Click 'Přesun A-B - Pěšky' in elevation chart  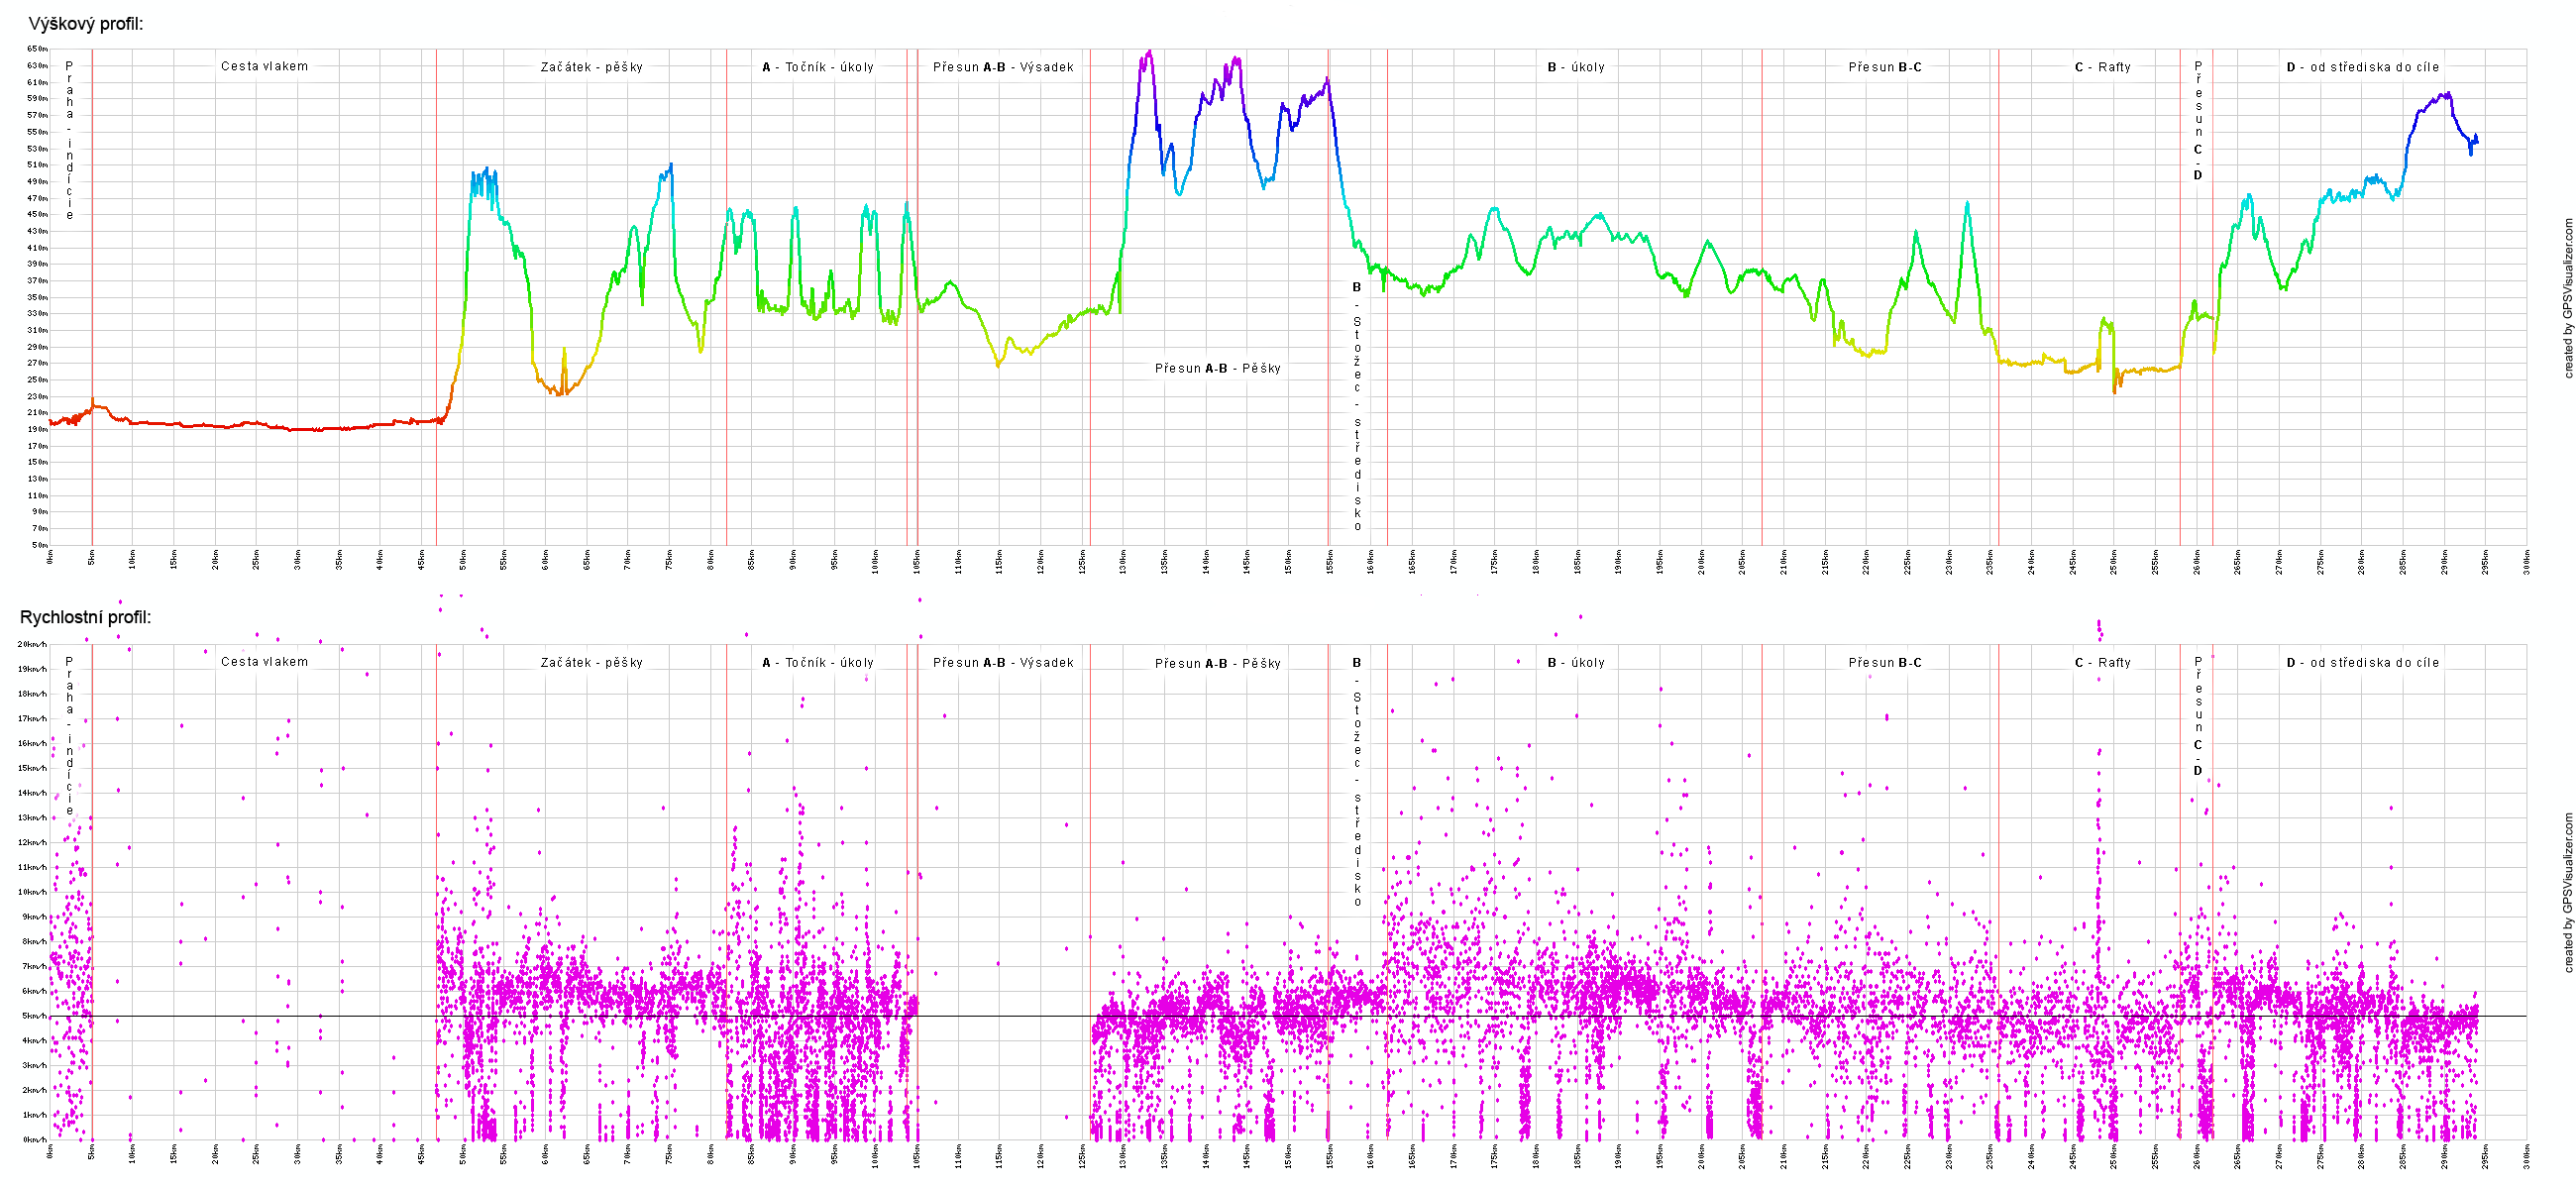pyautogui.click(x=1216, y=368)
